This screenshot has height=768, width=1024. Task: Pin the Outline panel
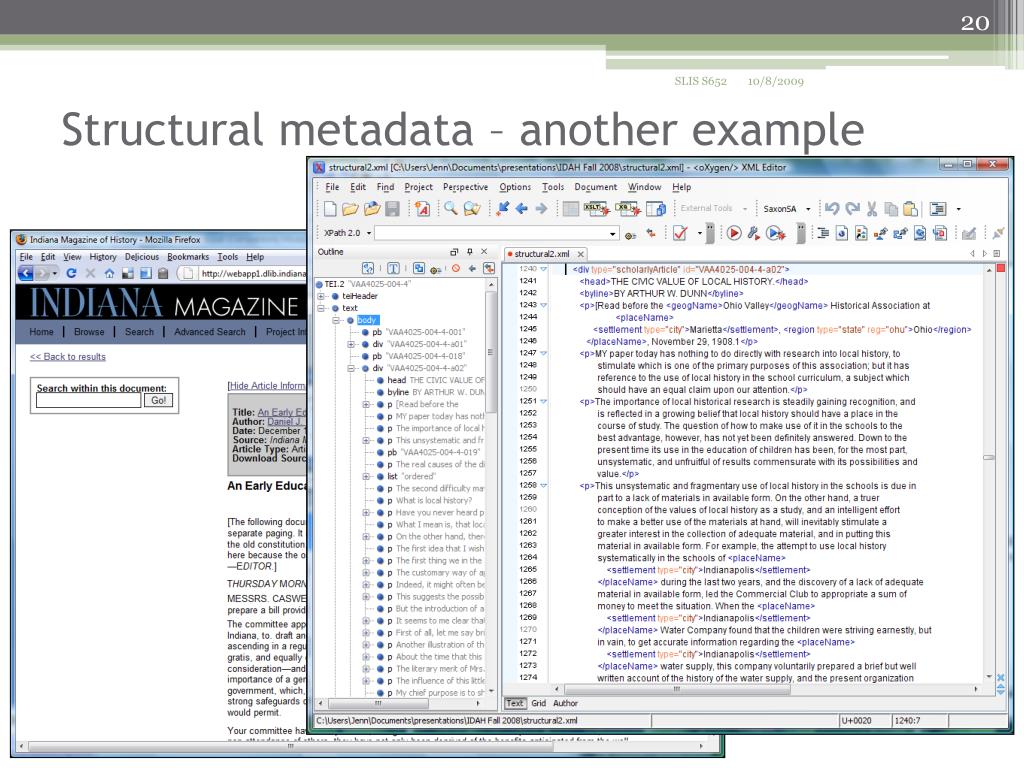coord(469,251)
